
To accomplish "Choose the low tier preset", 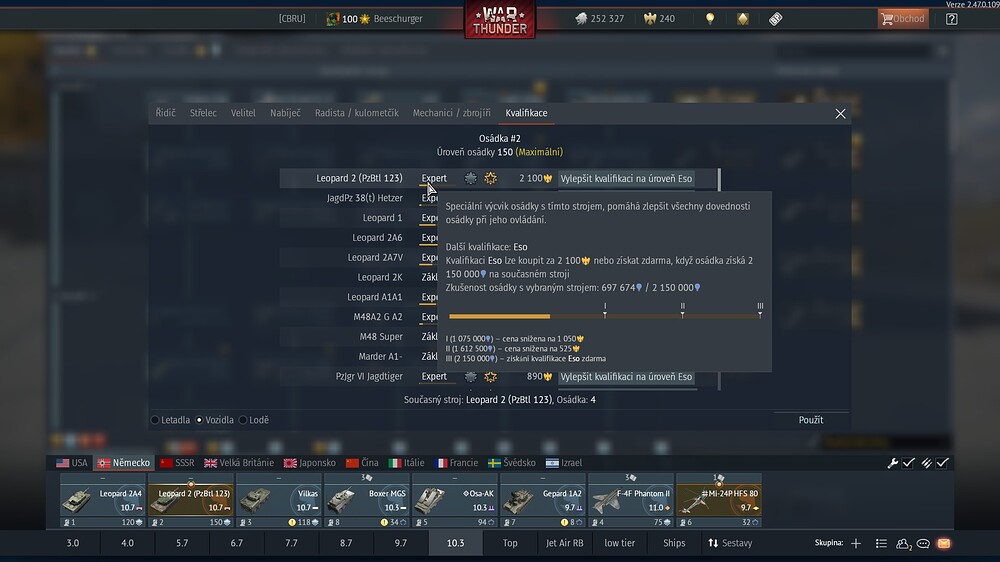I will pyautogui.click(x=619, y=544).
